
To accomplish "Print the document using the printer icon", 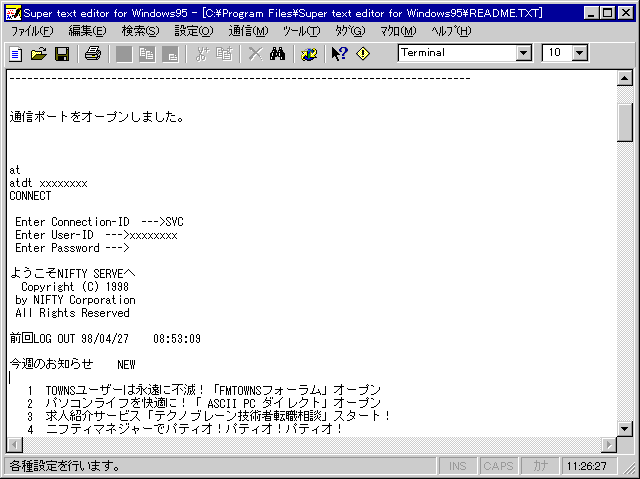I will tap(93, 54).
